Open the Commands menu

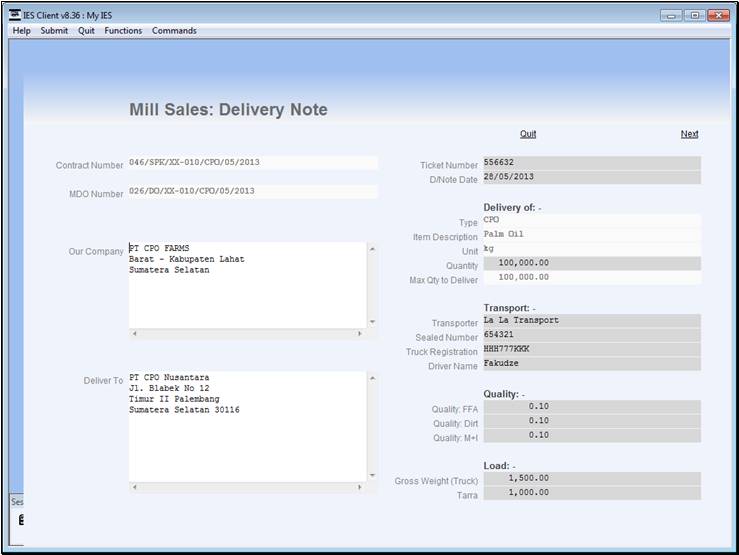tap(174, 31)
